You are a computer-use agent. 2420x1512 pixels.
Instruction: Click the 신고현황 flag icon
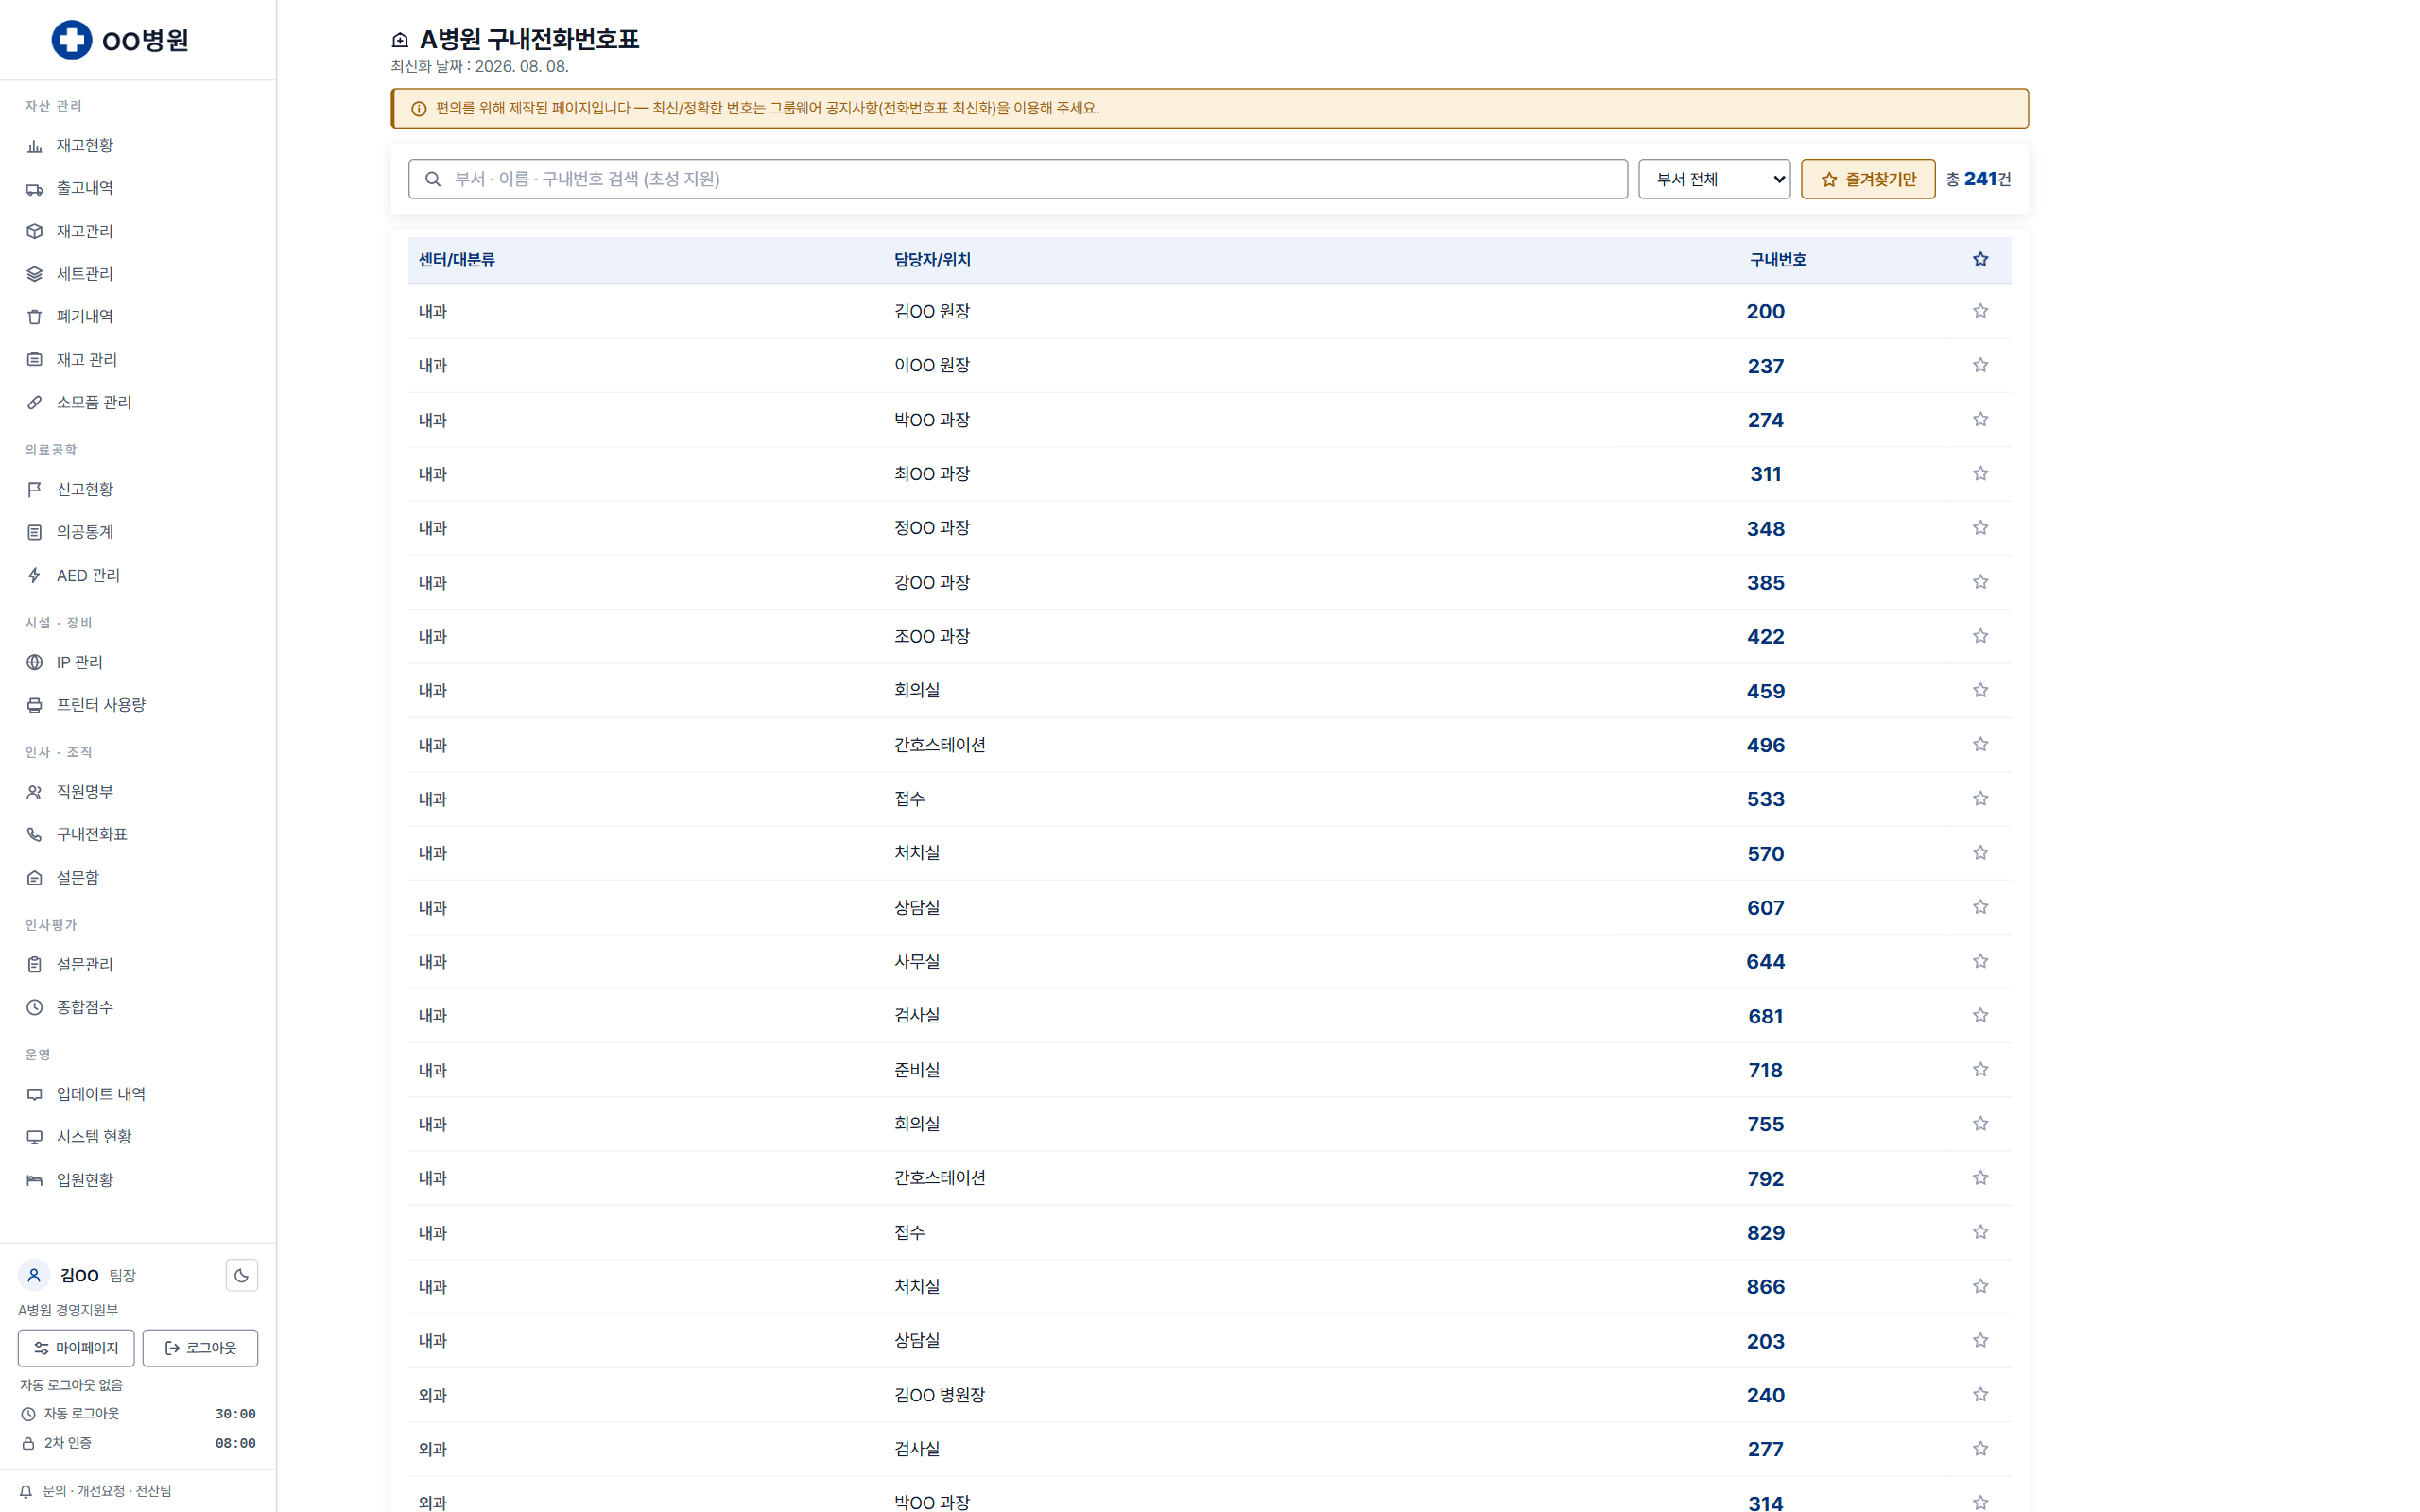[34, 489]
